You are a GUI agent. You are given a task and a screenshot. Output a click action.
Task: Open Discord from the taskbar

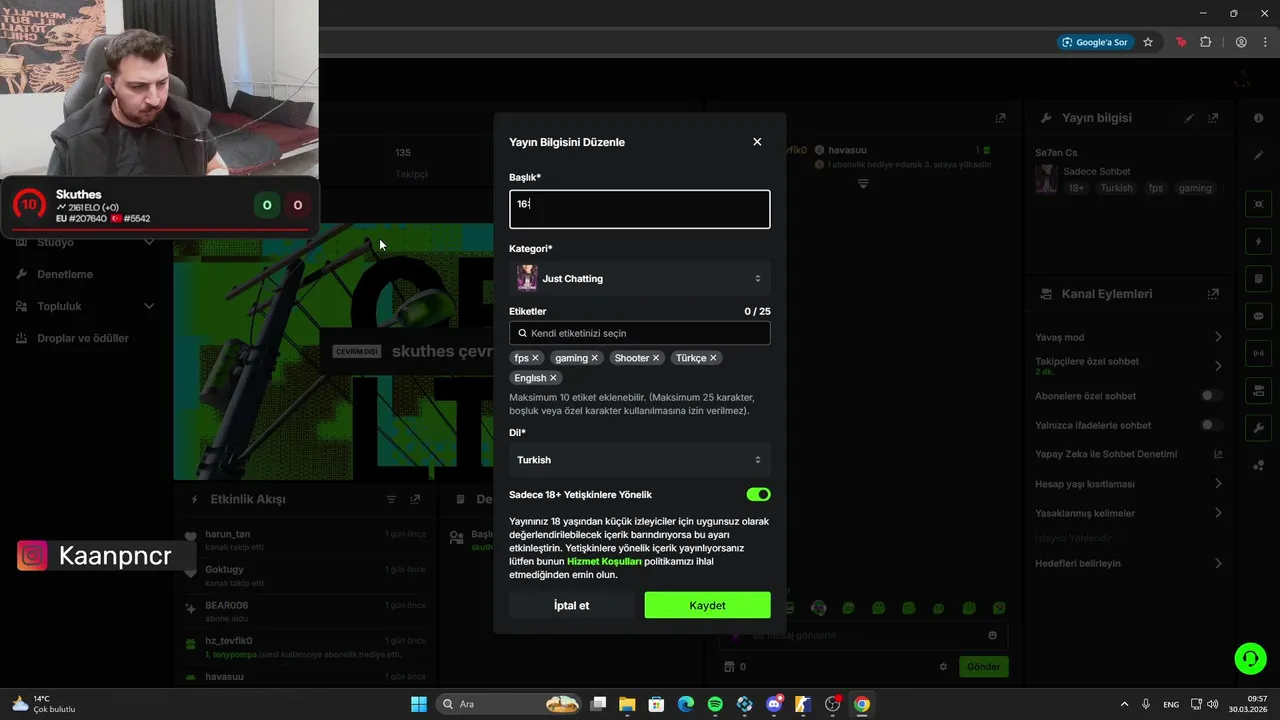(774, 704)
